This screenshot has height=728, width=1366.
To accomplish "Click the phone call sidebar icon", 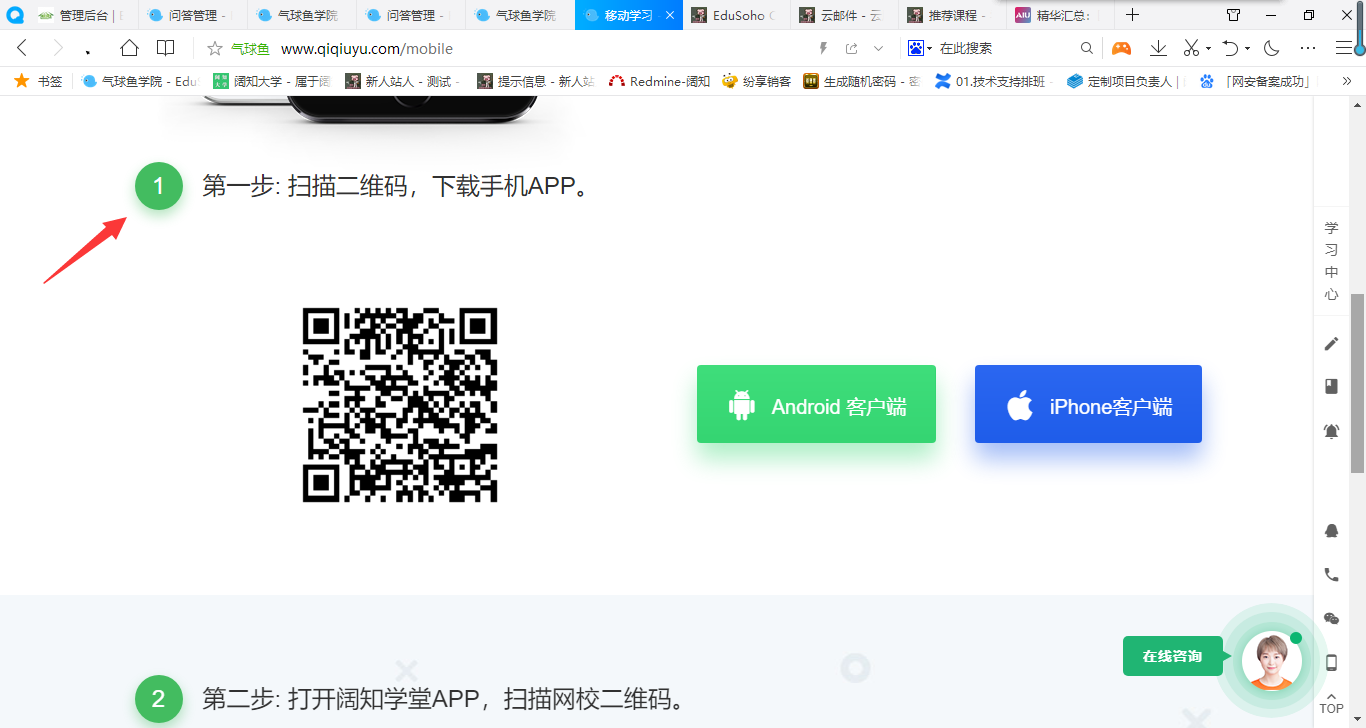I will [1331, 575].
